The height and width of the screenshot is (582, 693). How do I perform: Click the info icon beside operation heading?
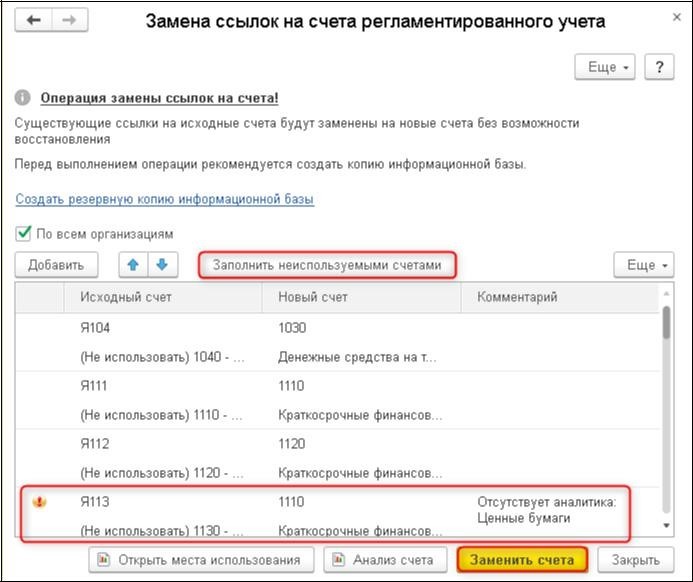23,98
